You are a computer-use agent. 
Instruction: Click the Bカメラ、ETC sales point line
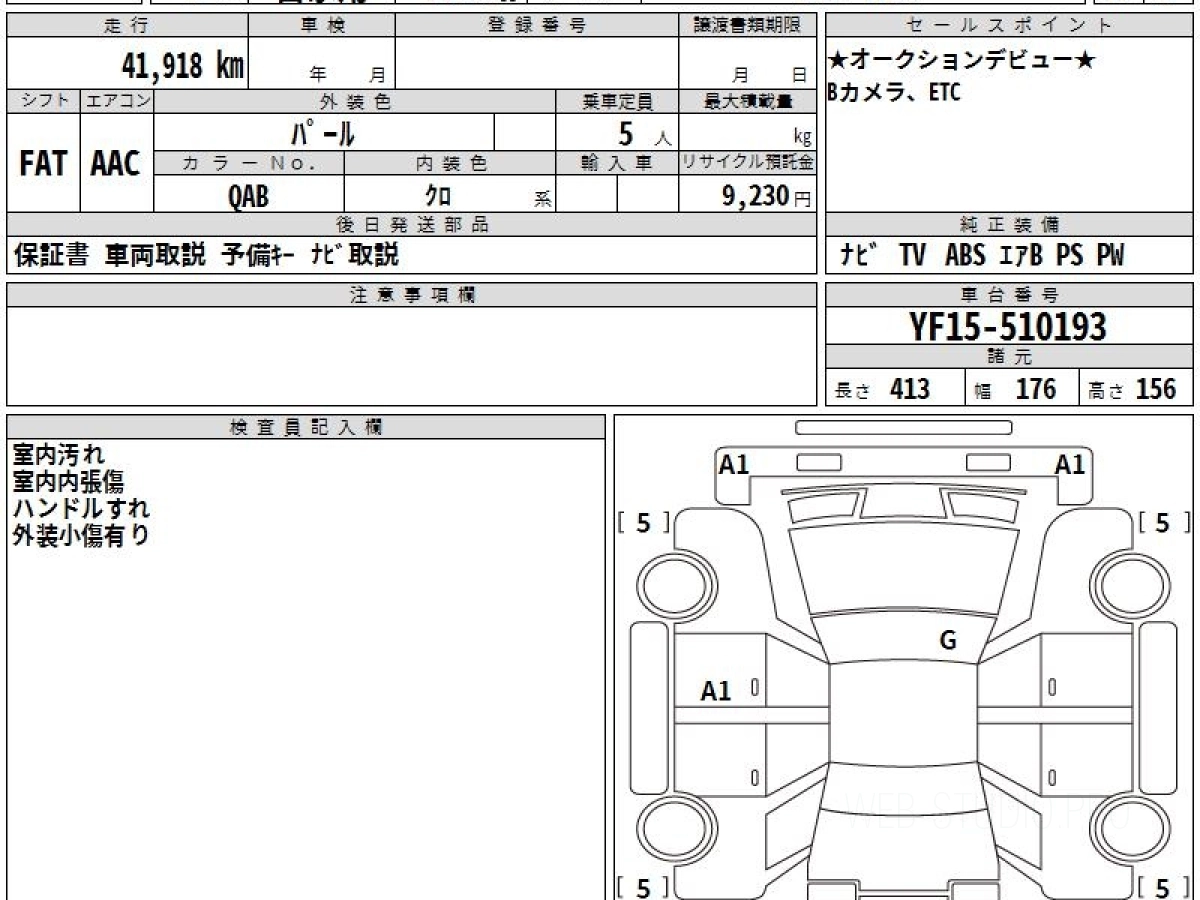[894, 93]
